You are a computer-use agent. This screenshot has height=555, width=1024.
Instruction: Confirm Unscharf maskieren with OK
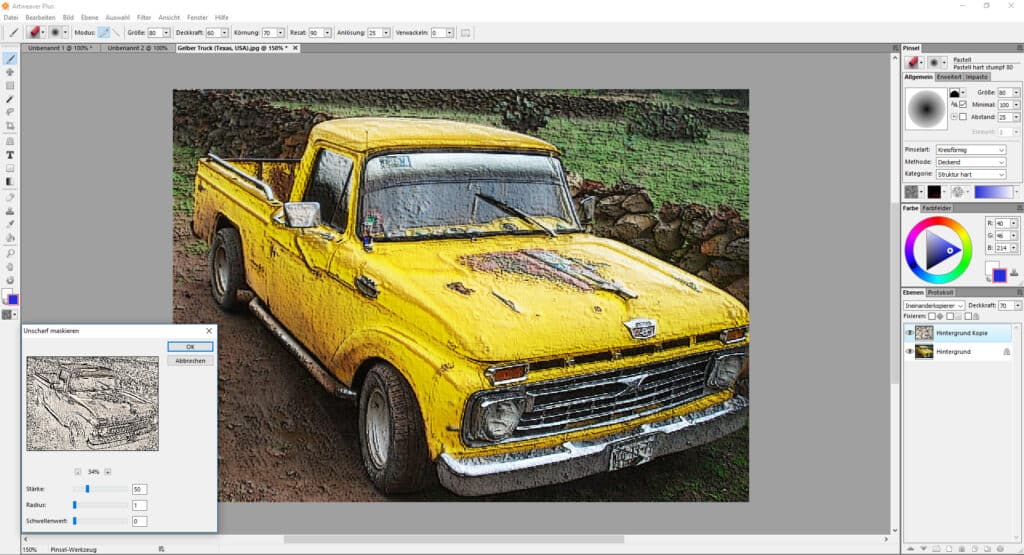point(190,347)
